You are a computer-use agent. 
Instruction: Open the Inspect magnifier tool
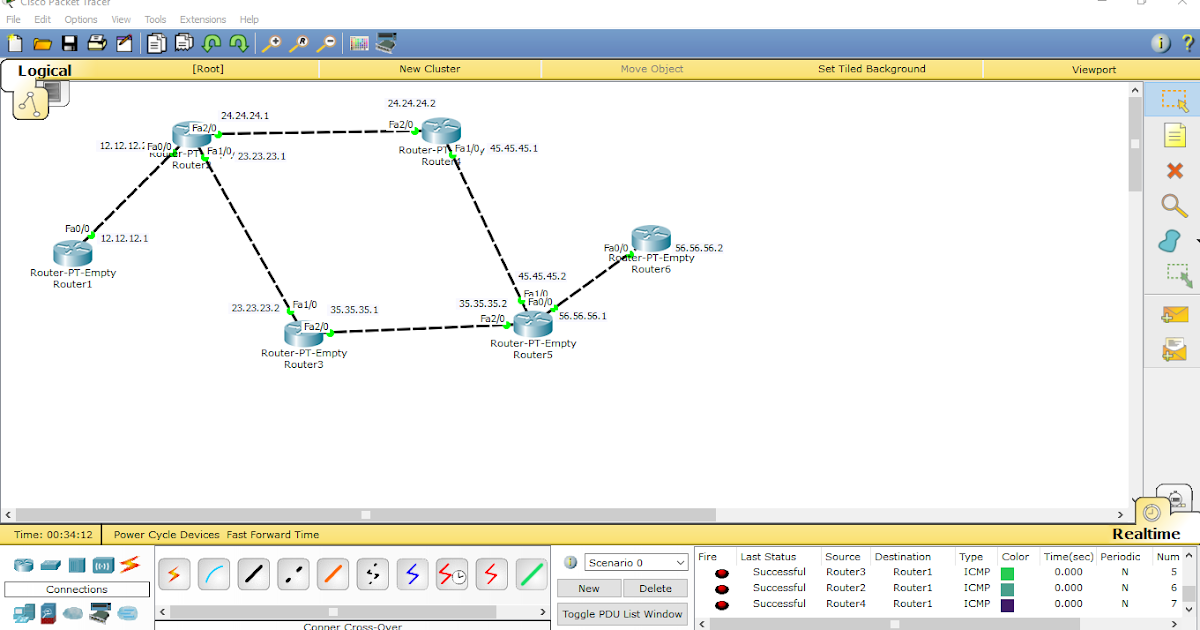coord(1173,205)
